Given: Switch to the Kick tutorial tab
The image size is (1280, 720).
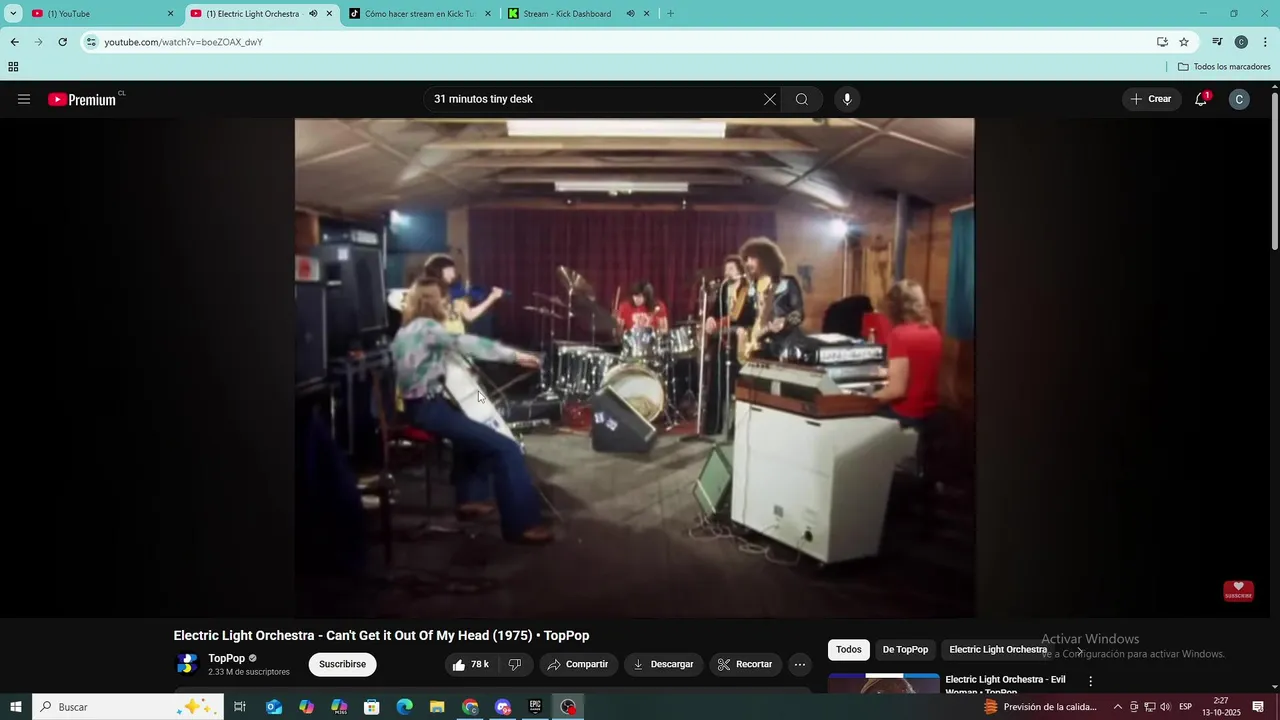Looking at the screenshot, I should pyautogui.click(x=418, y=14).
